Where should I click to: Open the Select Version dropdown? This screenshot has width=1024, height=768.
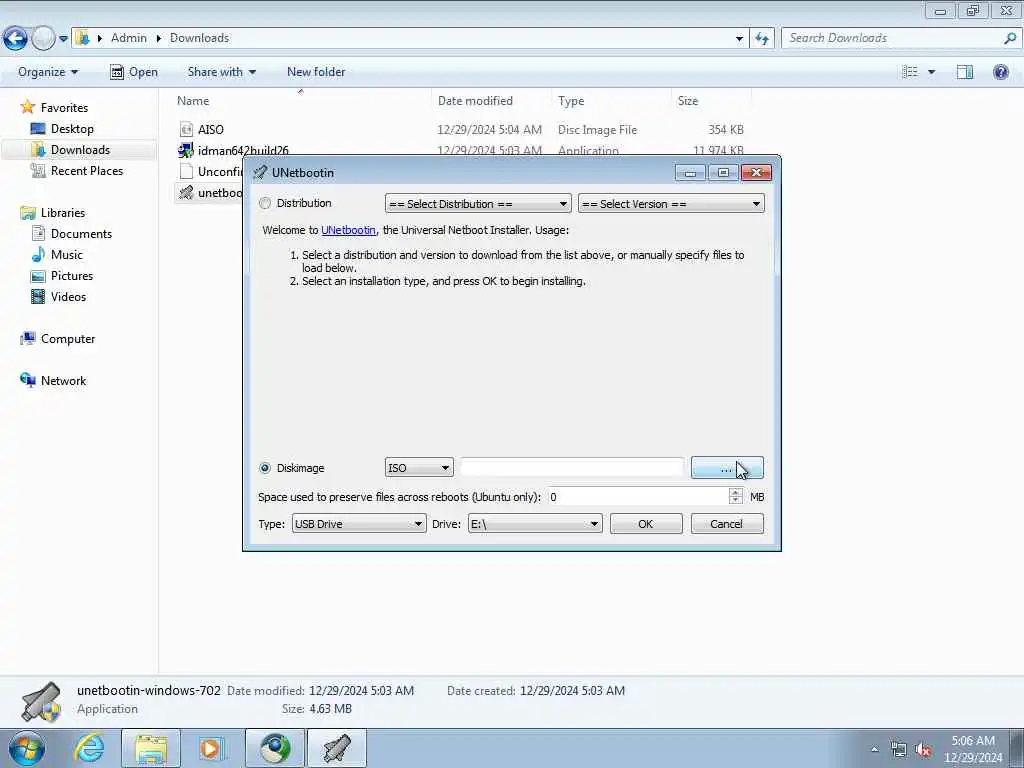pyautogui.click(x=671, y=204)
